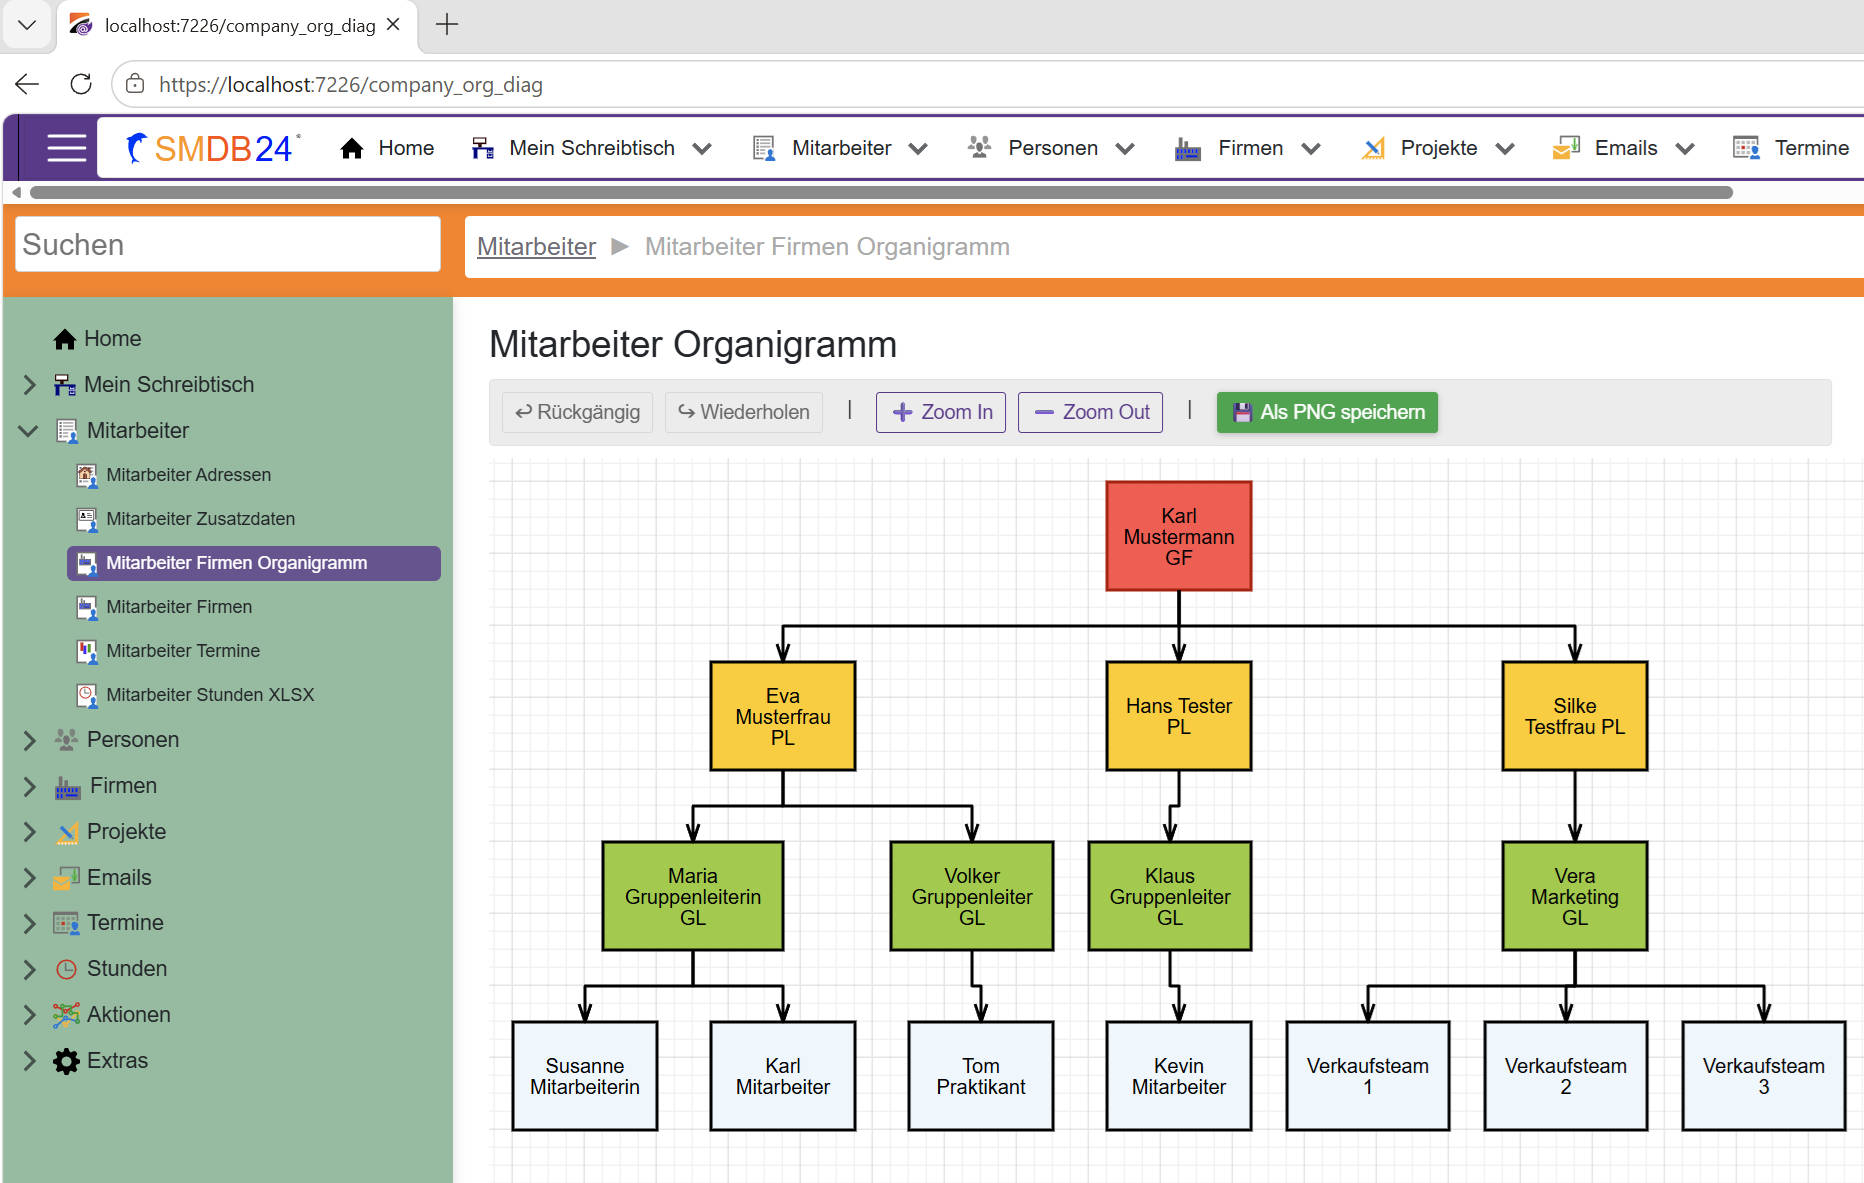
Task: Click Termine text in top menu
Action: [1811, 148]
